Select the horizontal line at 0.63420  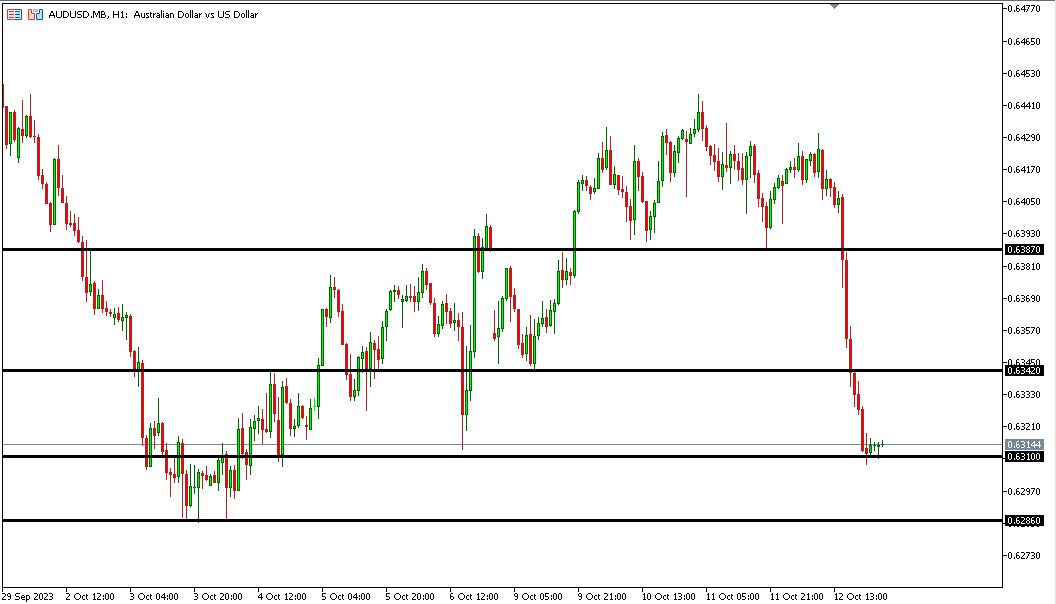pyautogui.click(x=502, y=370)
